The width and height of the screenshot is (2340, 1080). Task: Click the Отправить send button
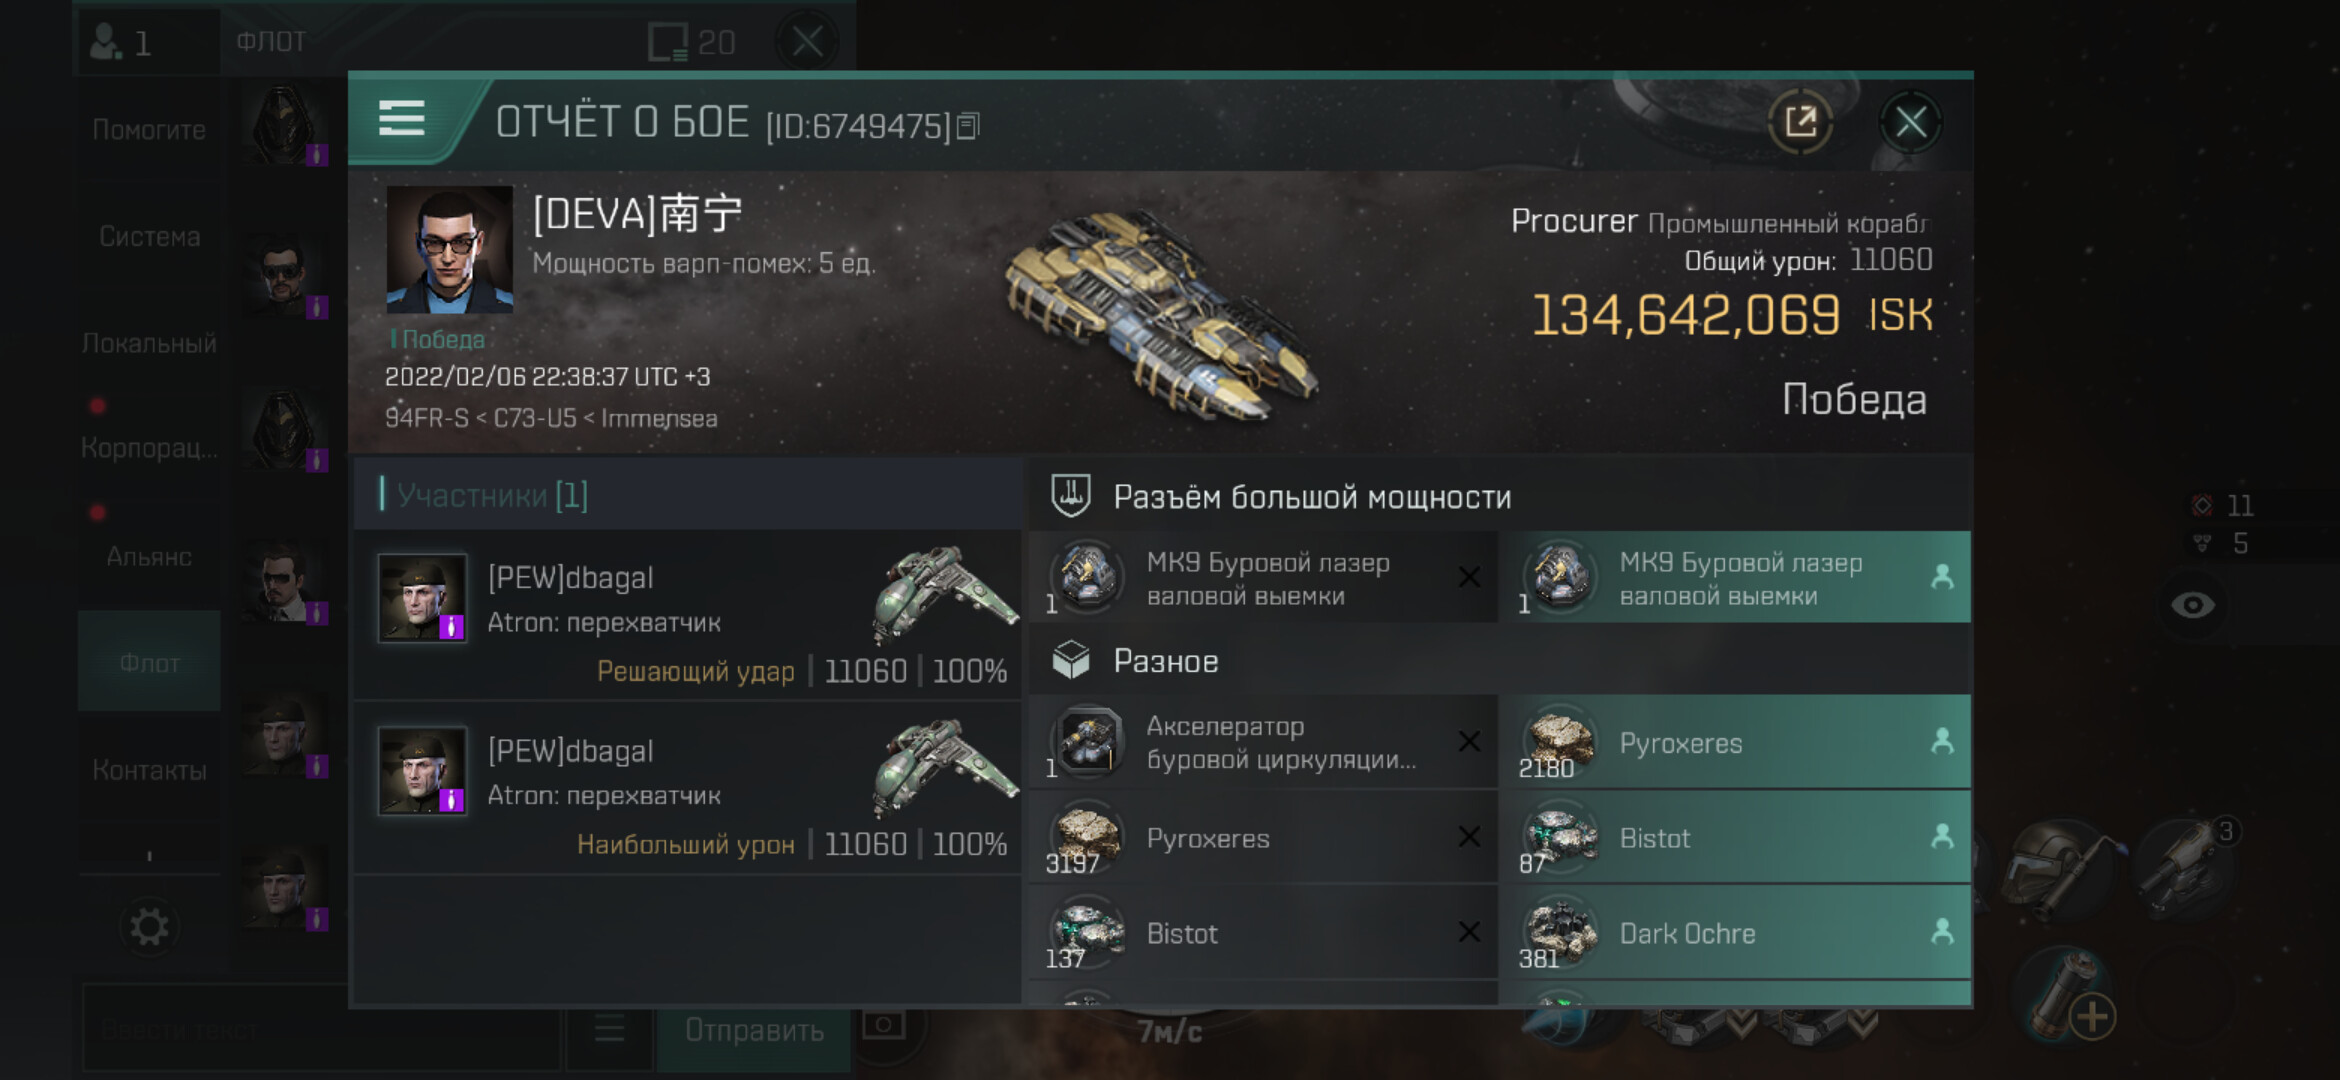pos(754,1030)
